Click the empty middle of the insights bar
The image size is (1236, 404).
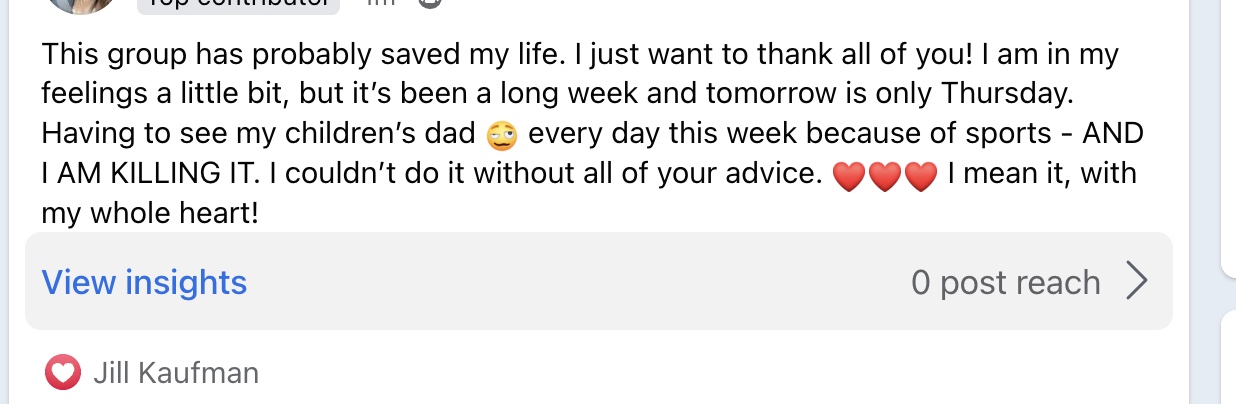click(x=580, y=283)
